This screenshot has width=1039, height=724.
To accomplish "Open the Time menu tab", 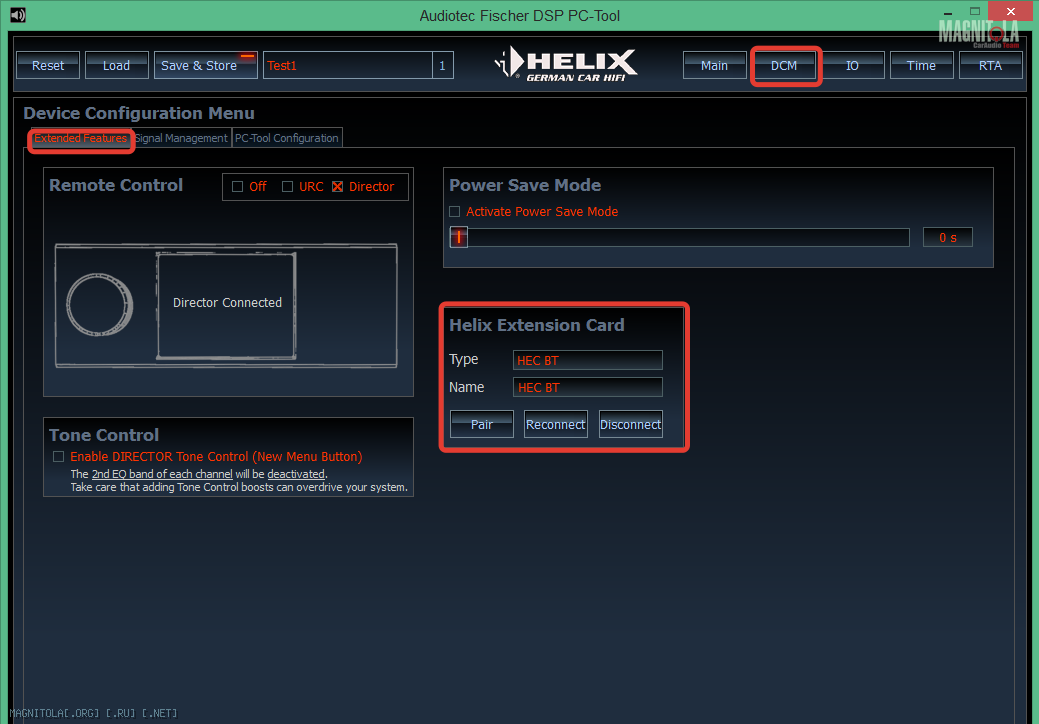I will pos(921,65).
